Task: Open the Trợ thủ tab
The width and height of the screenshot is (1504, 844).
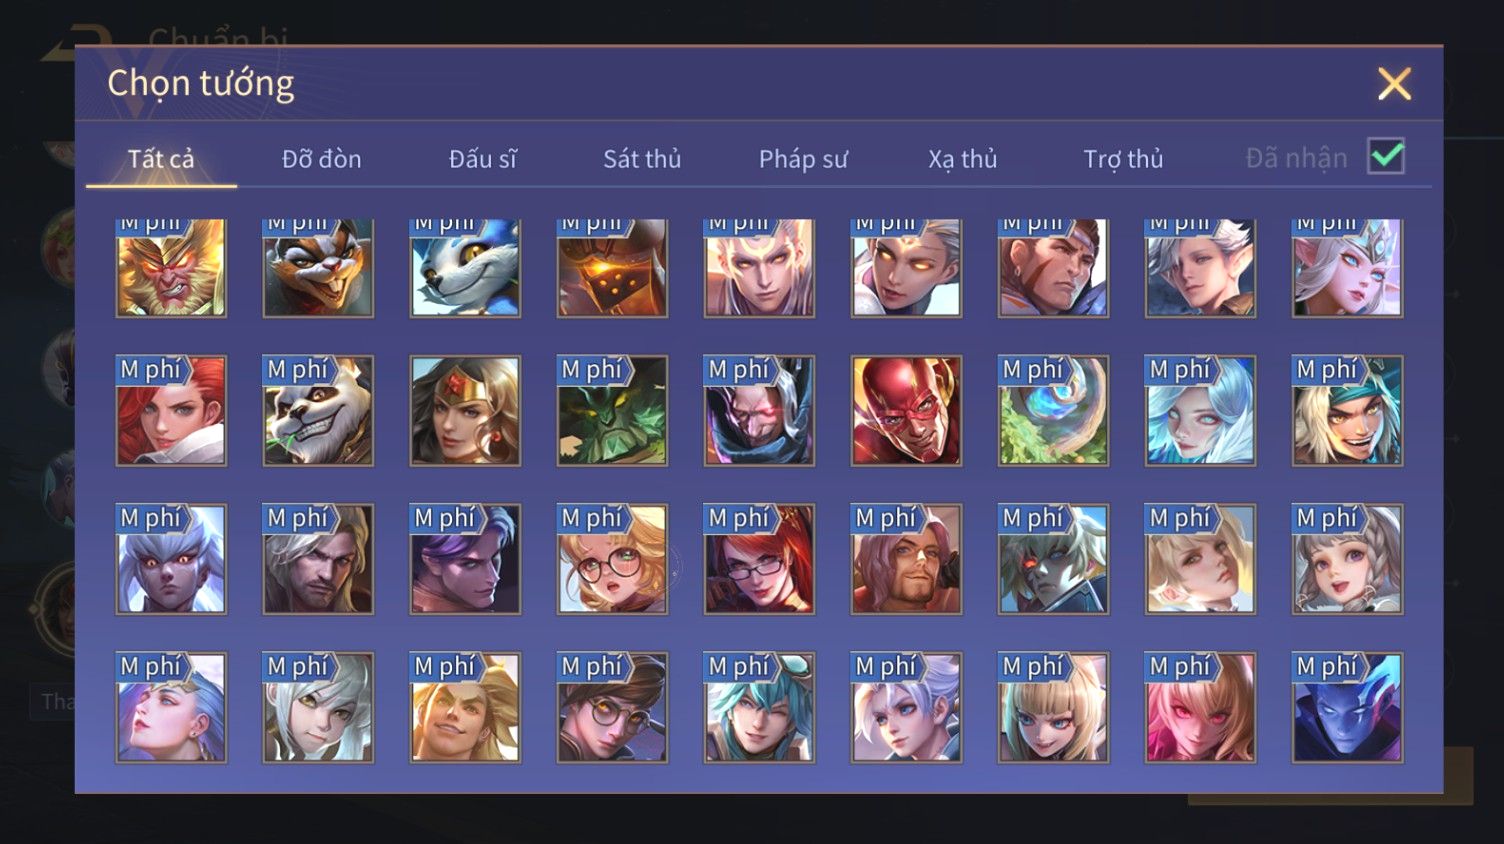Action: pyautogui.click(x=1123, y=158)
